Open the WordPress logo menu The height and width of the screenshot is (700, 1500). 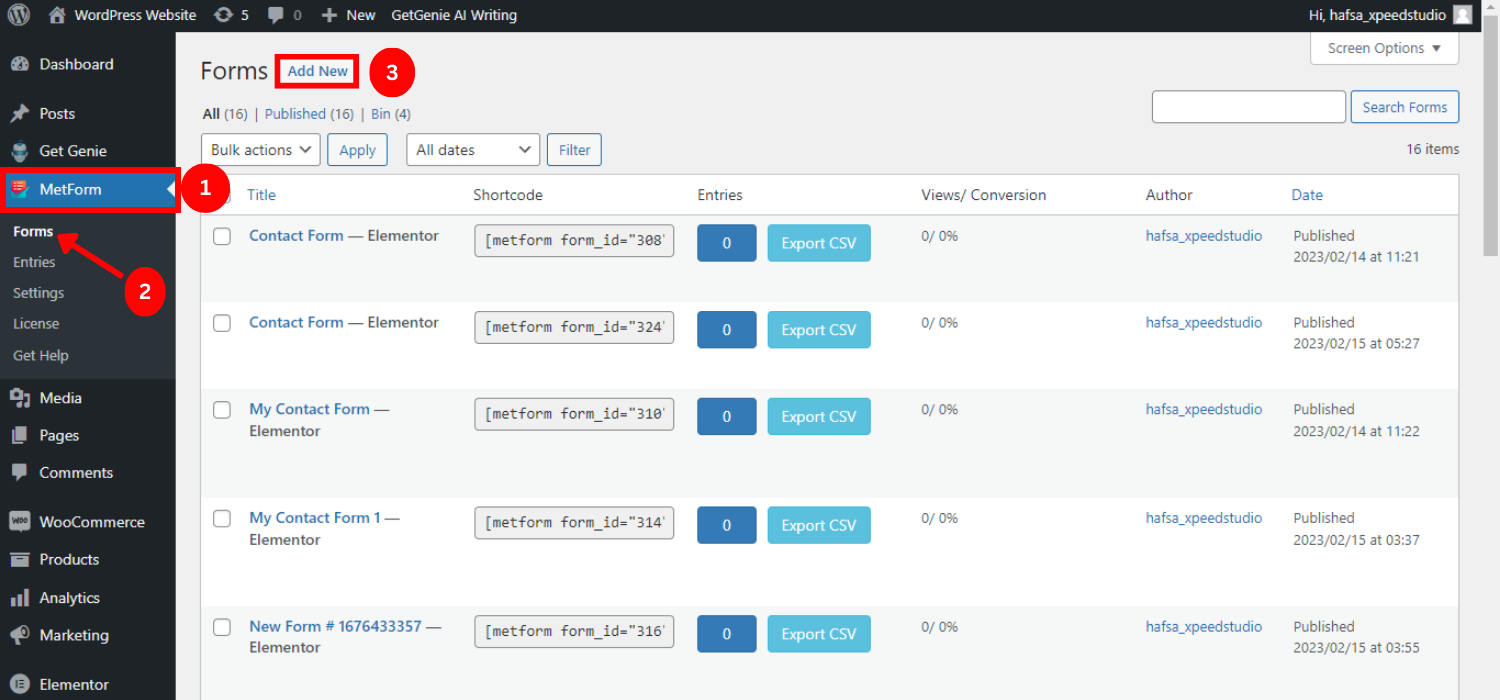click(20, 15)
